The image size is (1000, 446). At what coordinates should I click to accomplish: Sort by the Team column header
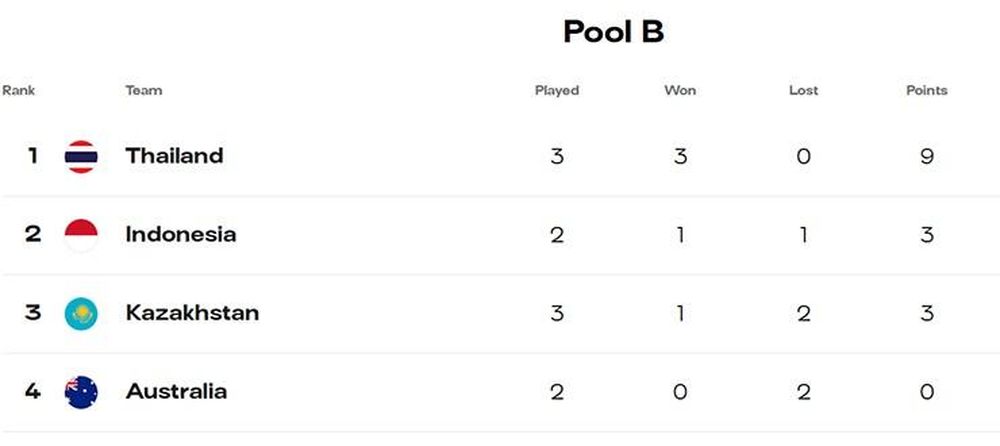point(143,90)
